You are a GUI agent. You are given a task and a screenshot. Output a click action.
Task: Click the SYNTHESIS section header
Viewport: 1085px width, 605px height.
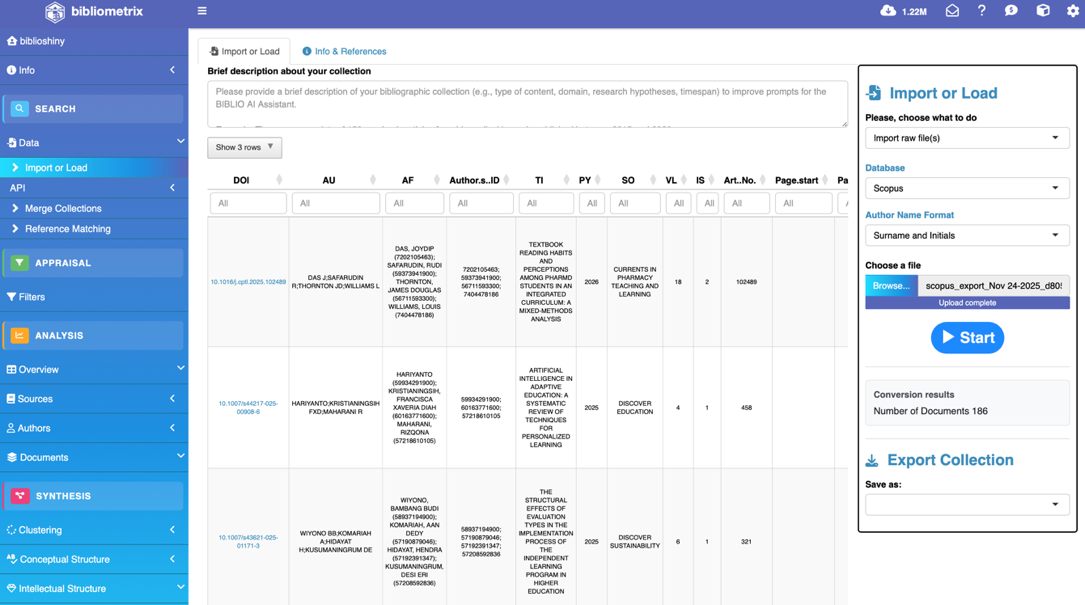pyautogui.click(x=93, y=496)
